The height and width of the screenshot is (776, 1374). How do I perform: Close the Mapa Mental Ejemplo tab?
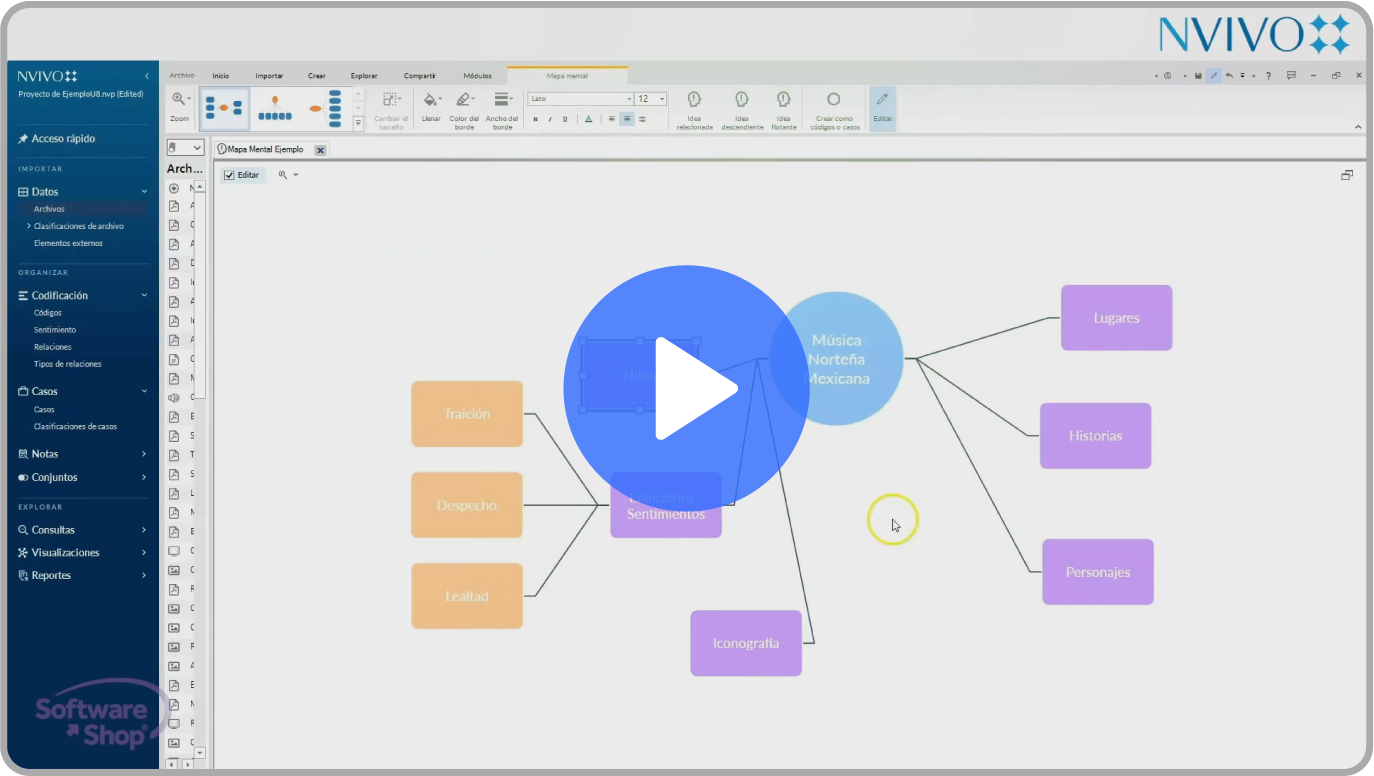(x=320, y=150)
